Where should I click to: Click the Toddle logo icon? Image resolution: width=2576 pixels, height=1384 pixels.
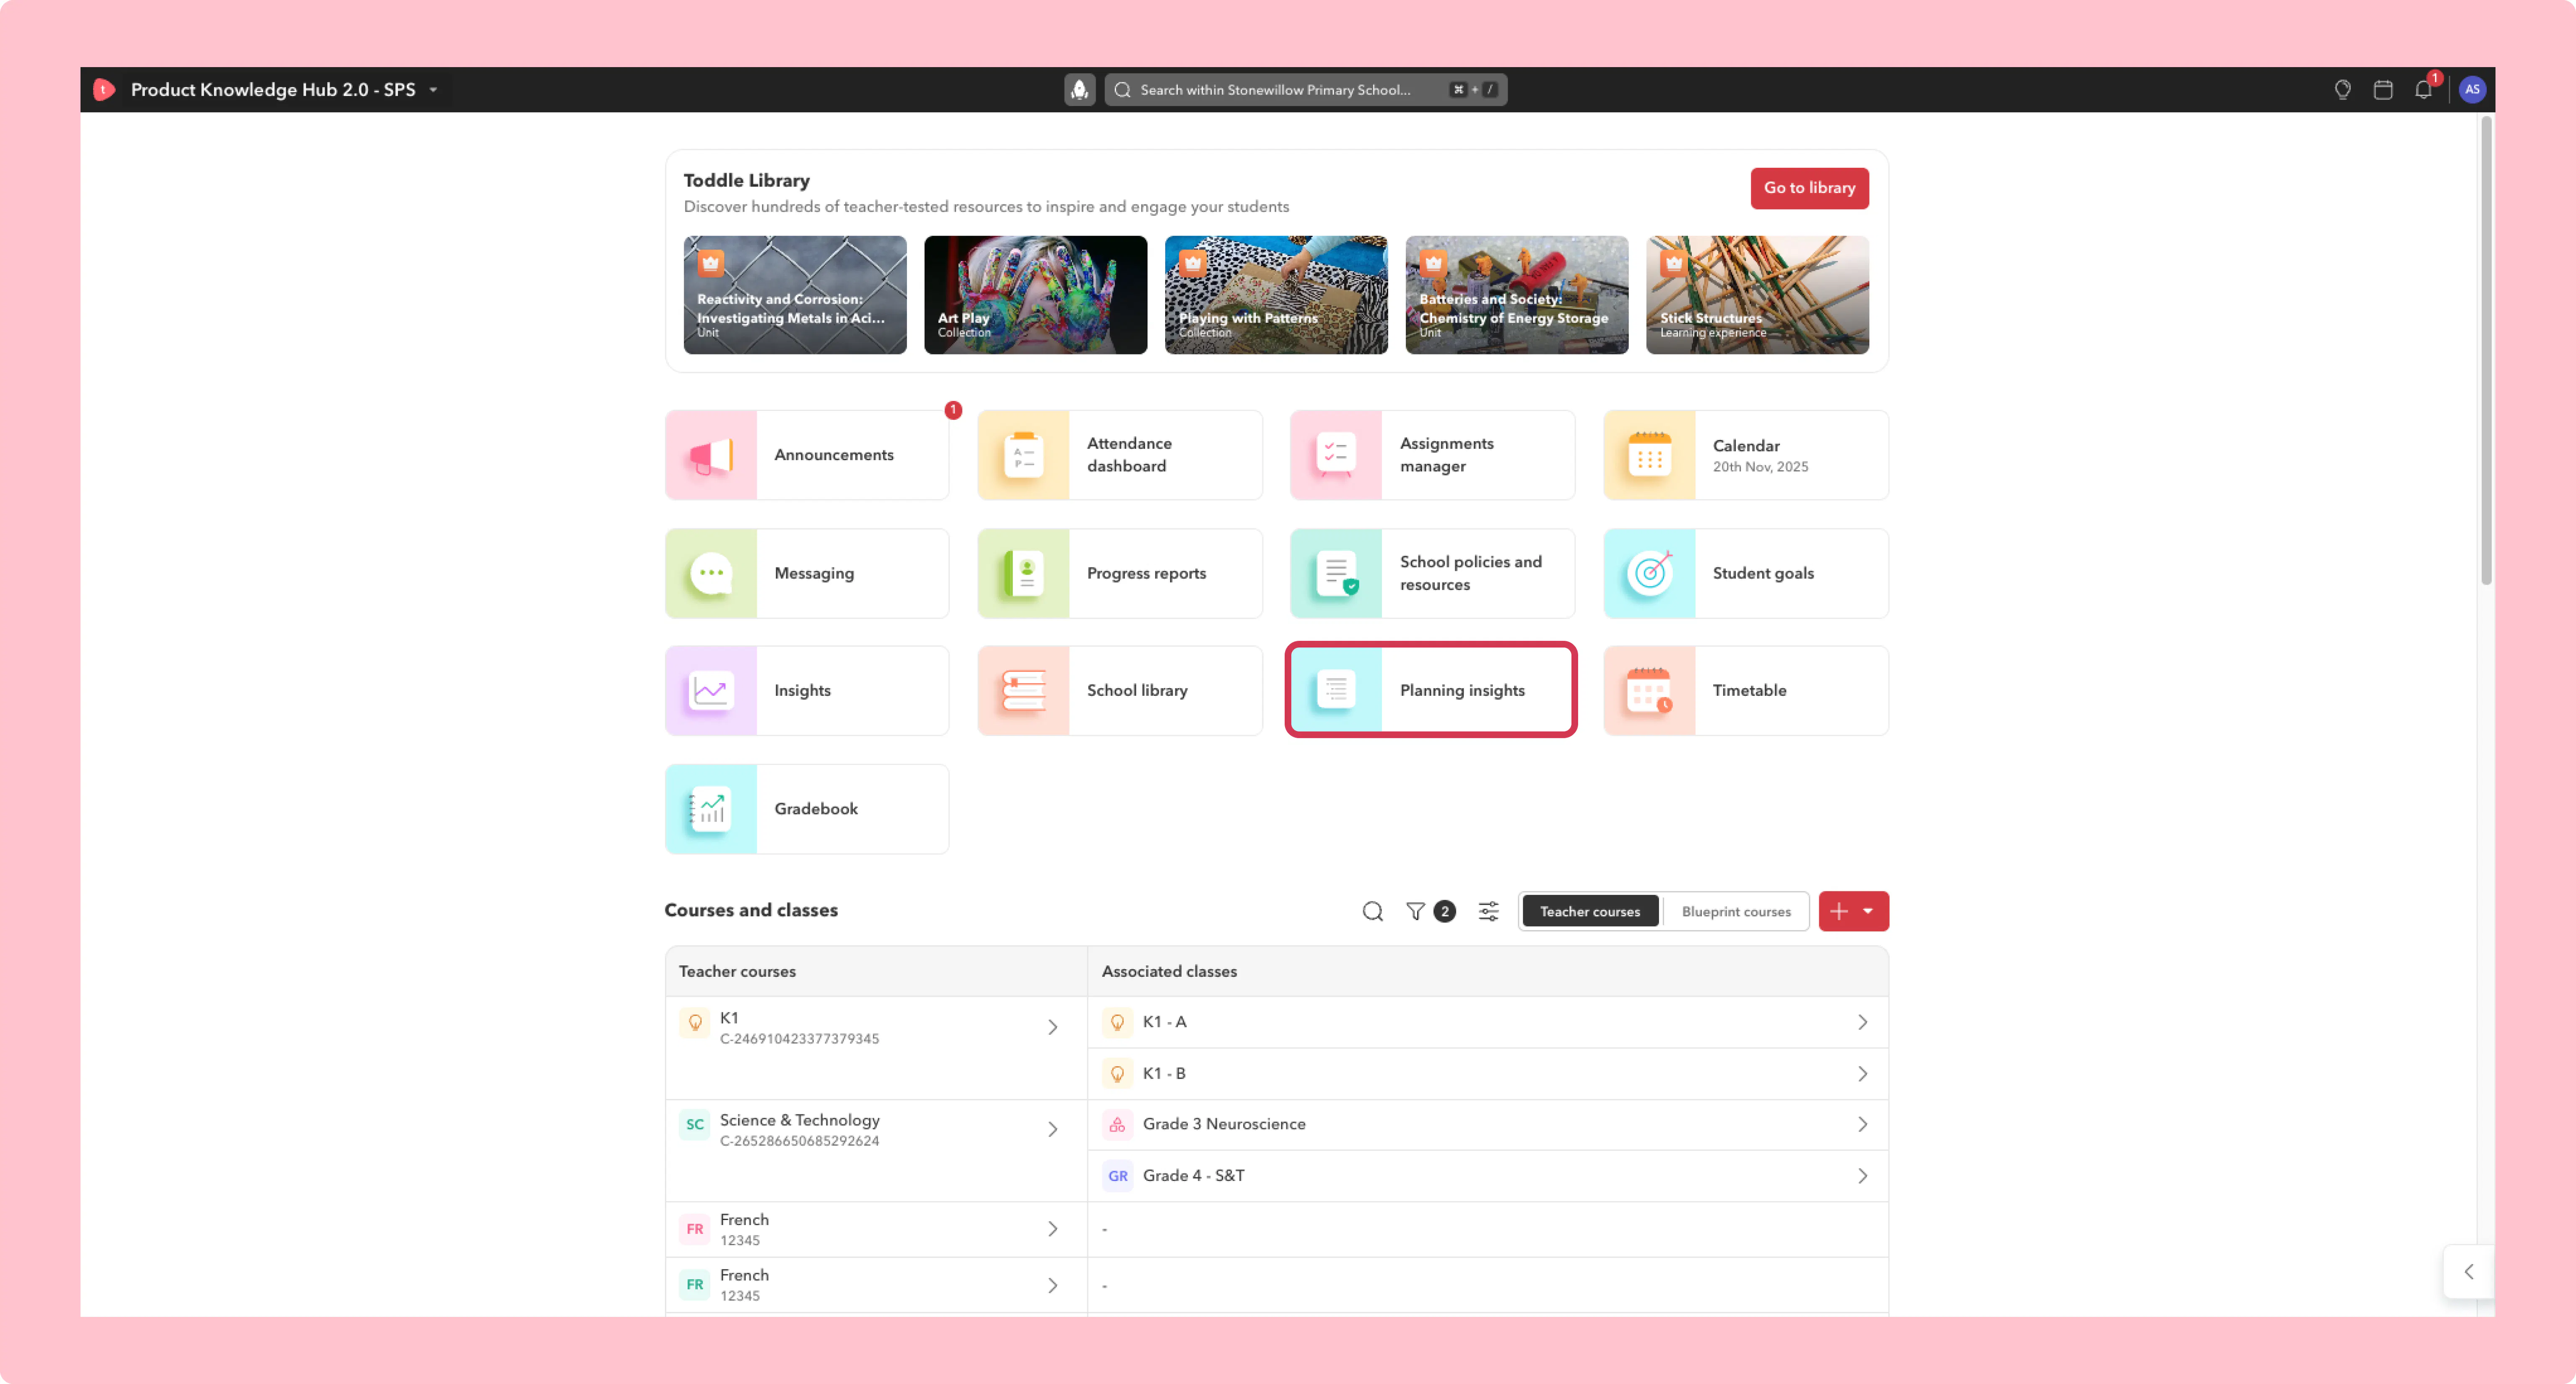click(104, 90)
